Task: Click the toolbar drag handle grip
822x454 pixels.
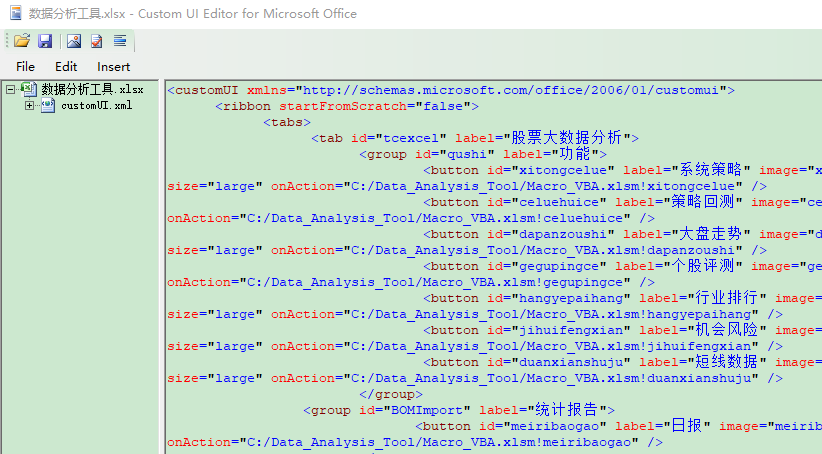Action: click(7, 41)
